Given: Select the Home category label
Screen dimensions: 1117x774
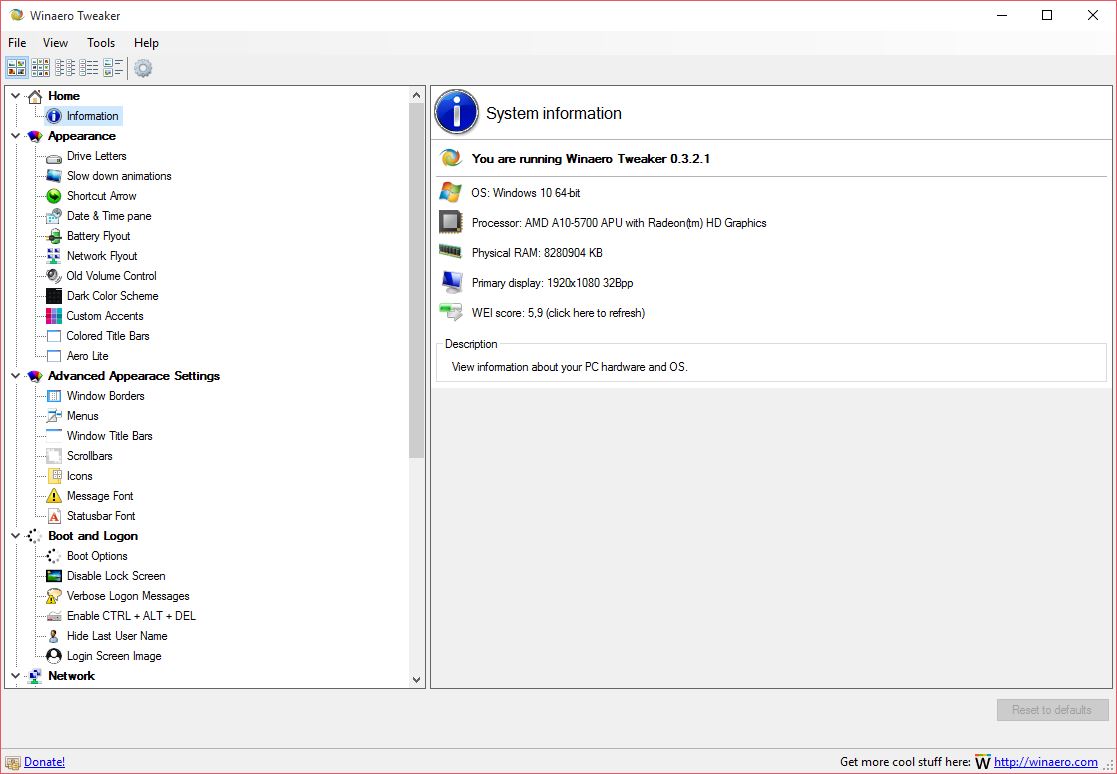Looking at the screenshot, I should point(64,95).
